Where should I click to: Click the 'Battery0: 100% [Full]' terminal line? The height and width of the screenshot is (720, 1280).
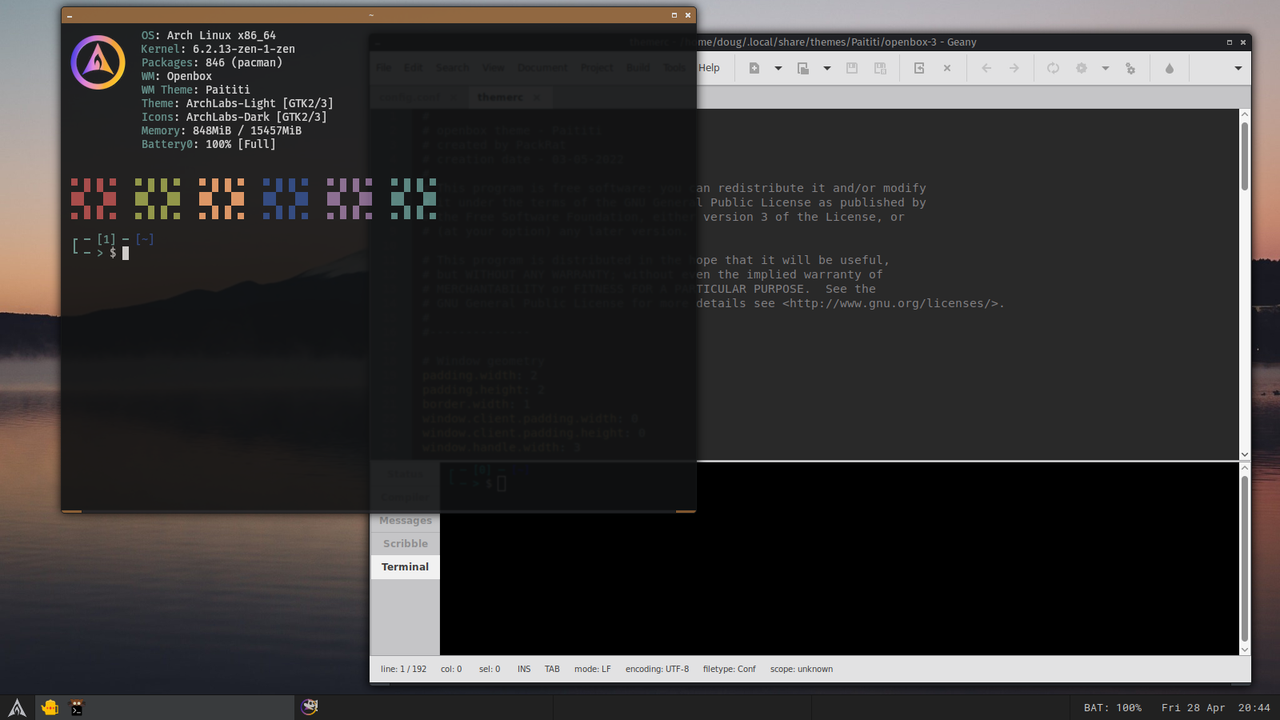coord(208,144)
